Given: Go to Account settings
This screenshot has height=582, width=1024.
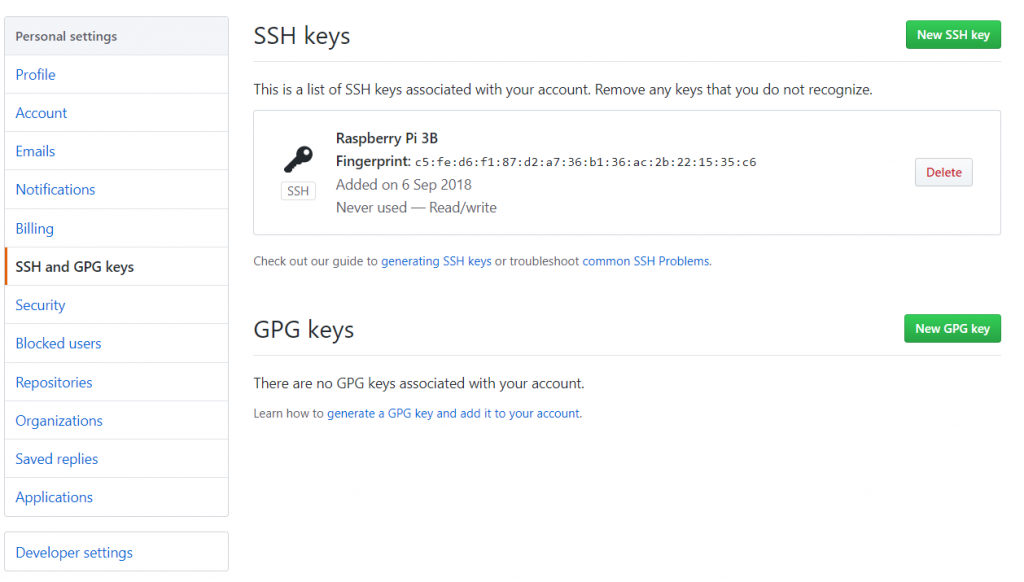Looking at the screenshot, I should (x=42, y=113).
